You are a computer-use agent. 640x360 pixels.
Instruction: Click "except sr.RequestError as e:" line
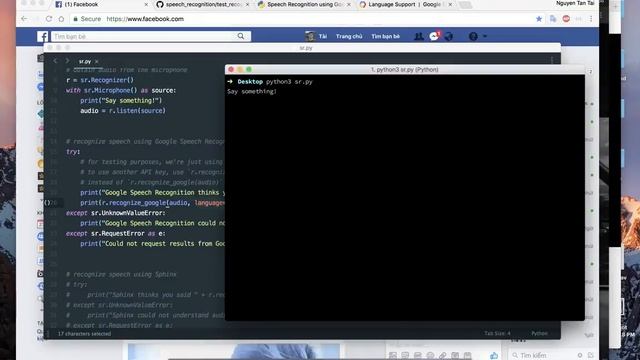[116, 233]
